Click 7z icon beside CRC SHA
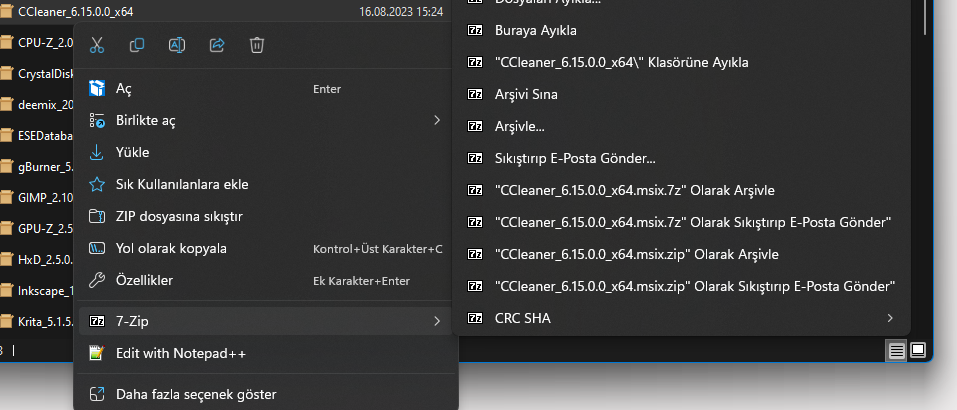Screen dimensions: 957x410 point(475,318)
